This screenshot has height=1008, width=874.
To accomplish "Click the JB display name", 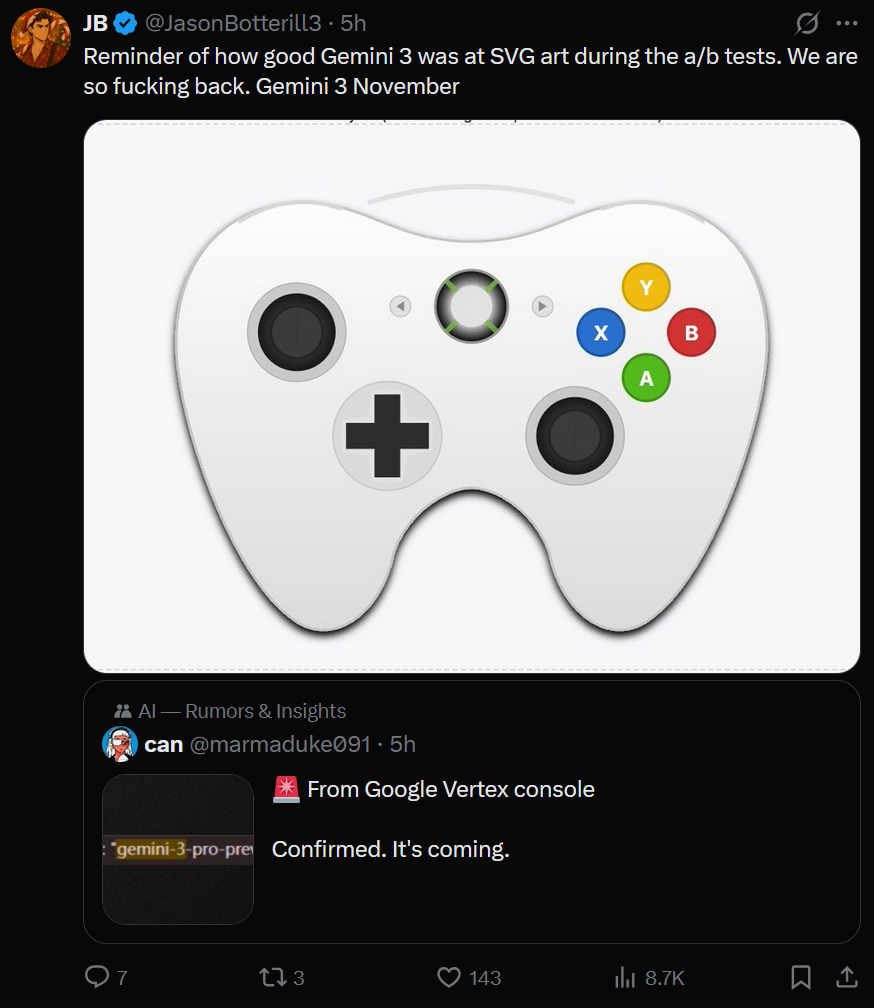I will pos(95,23).
